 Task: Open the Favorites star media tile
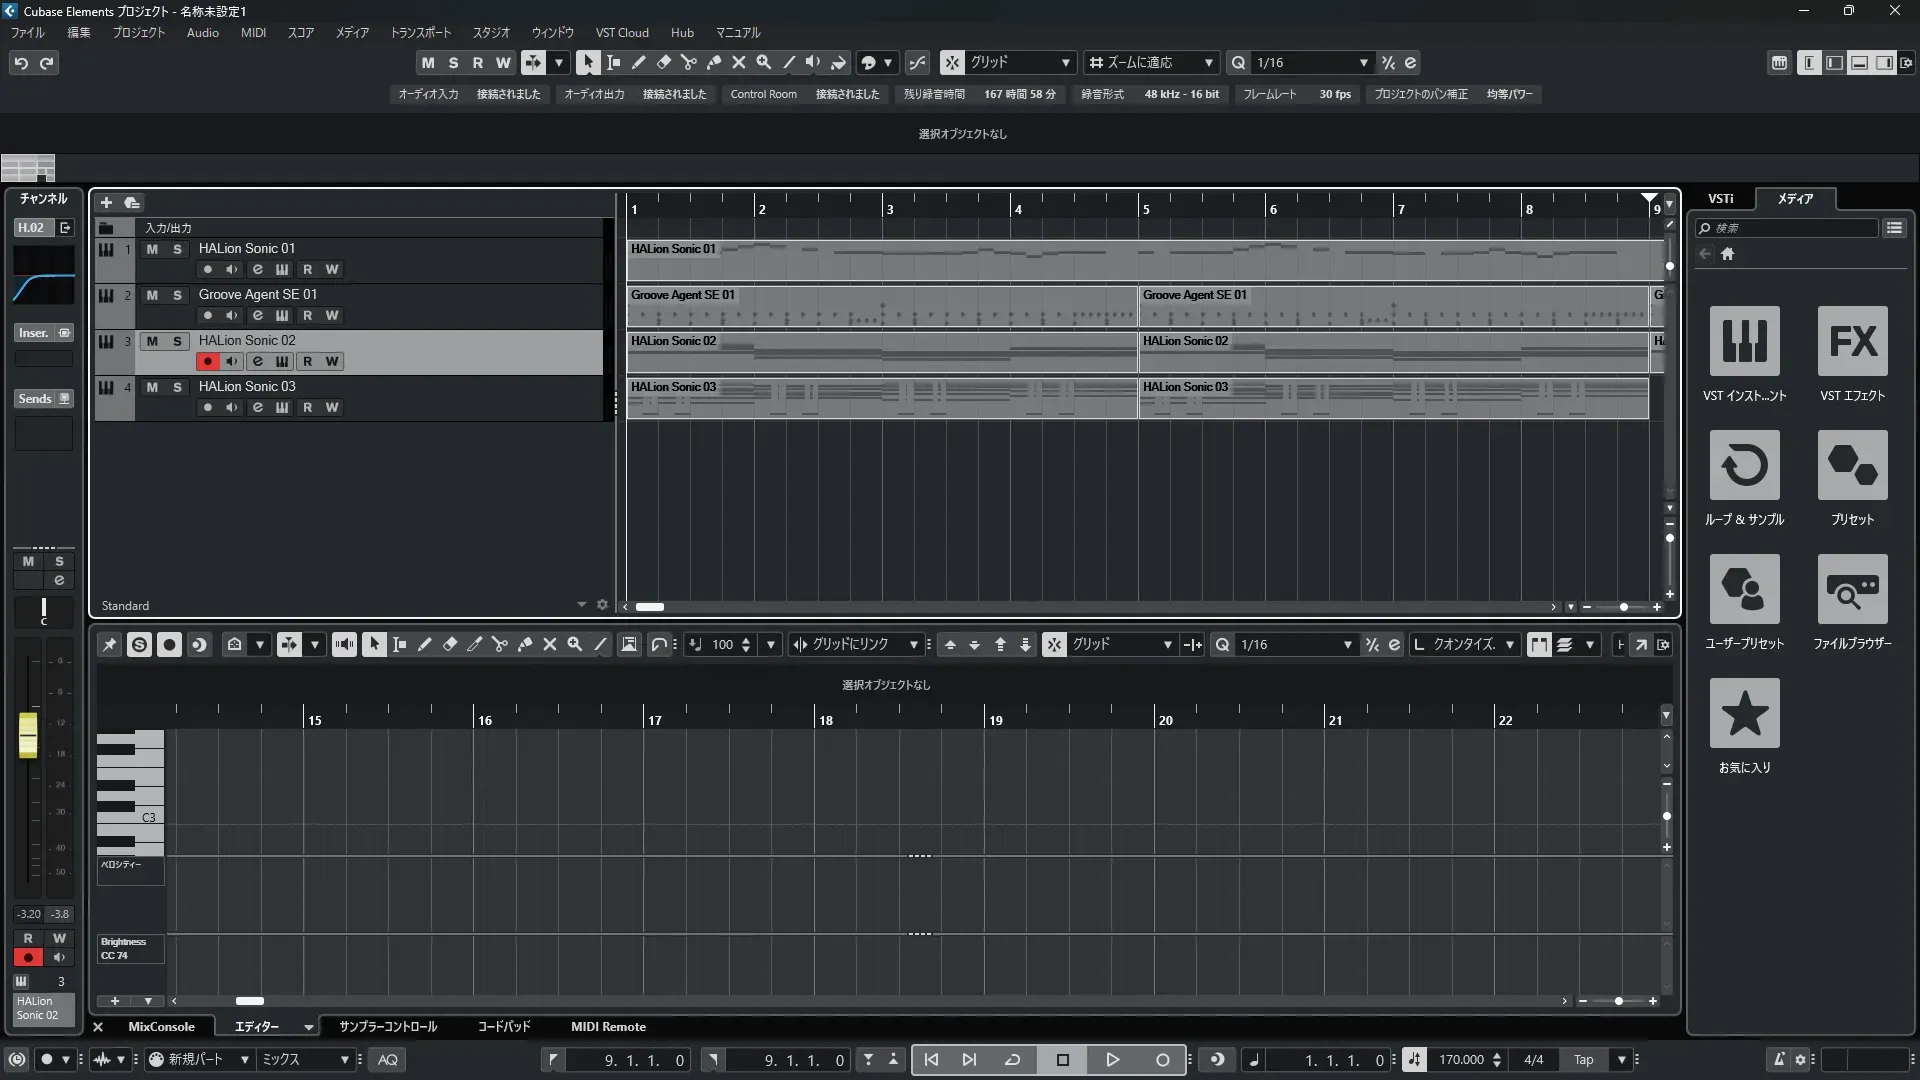click(1744, 713)
